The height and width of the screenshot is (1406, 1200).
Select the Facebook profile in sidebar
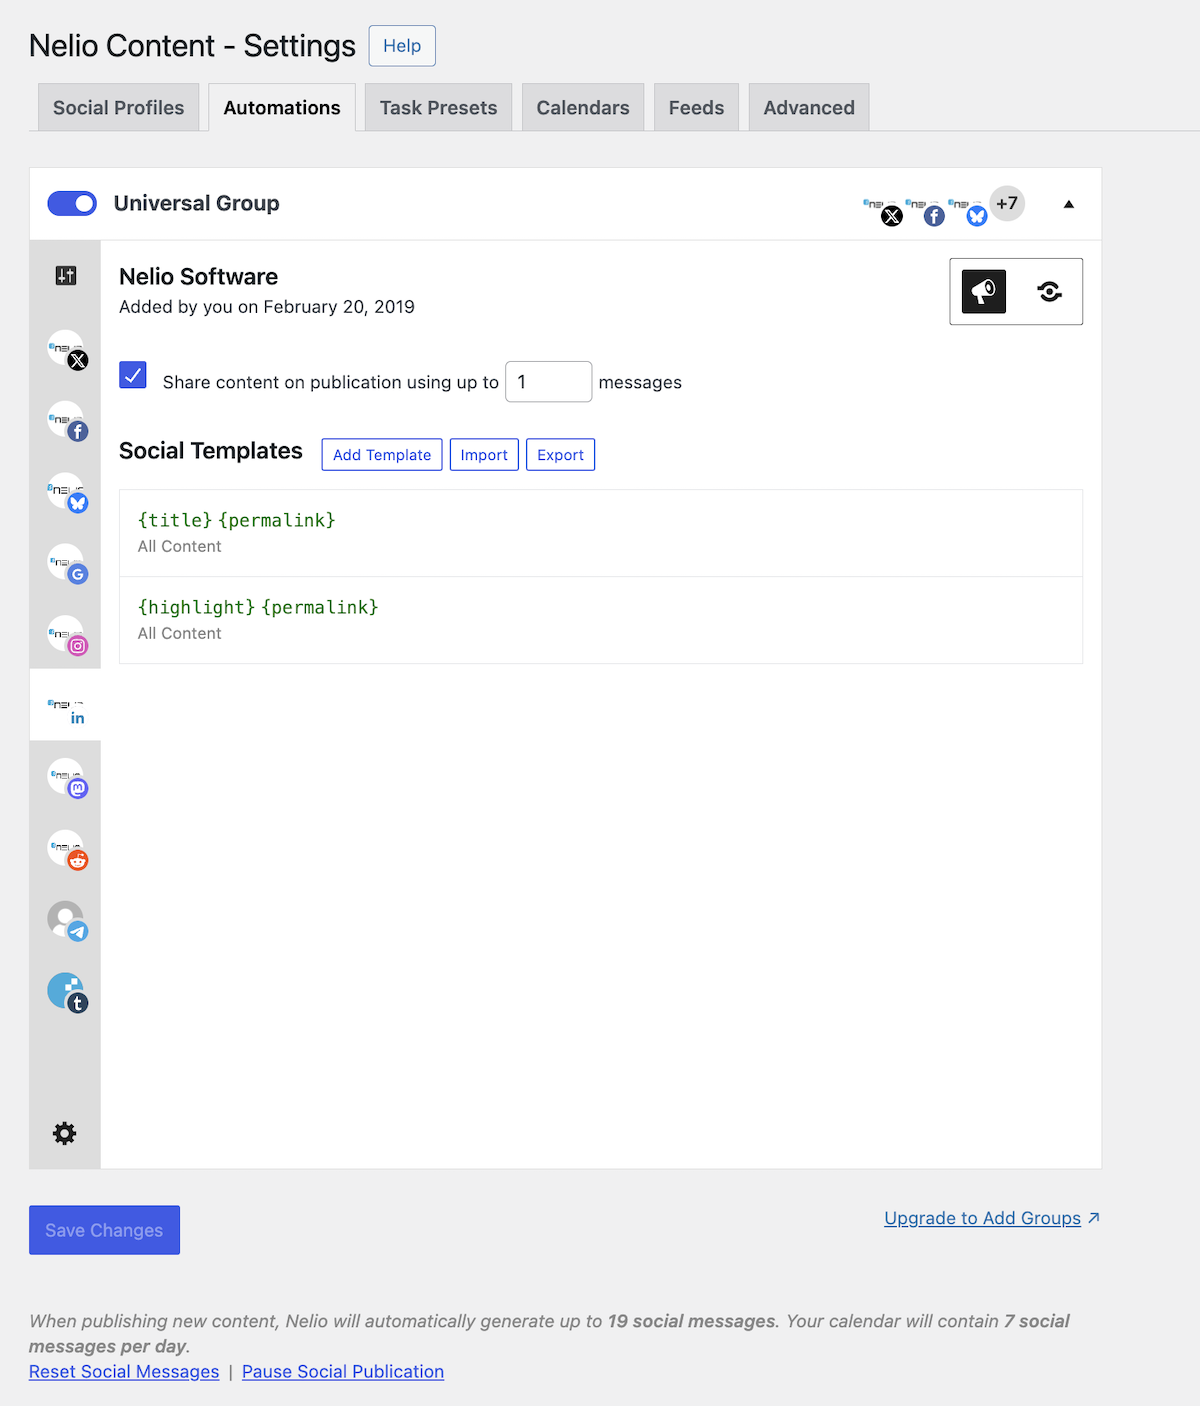click(67, 421)
